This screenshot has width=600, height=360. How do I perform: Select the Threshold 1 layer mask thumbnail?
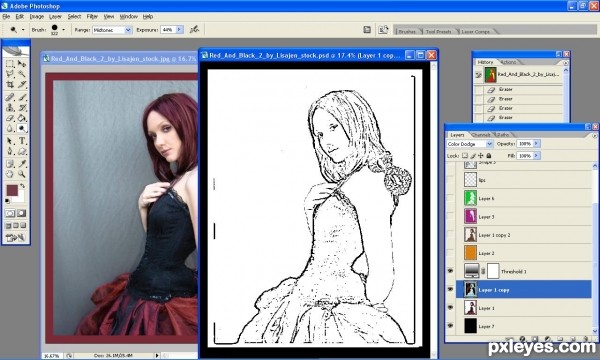point(493,271)
